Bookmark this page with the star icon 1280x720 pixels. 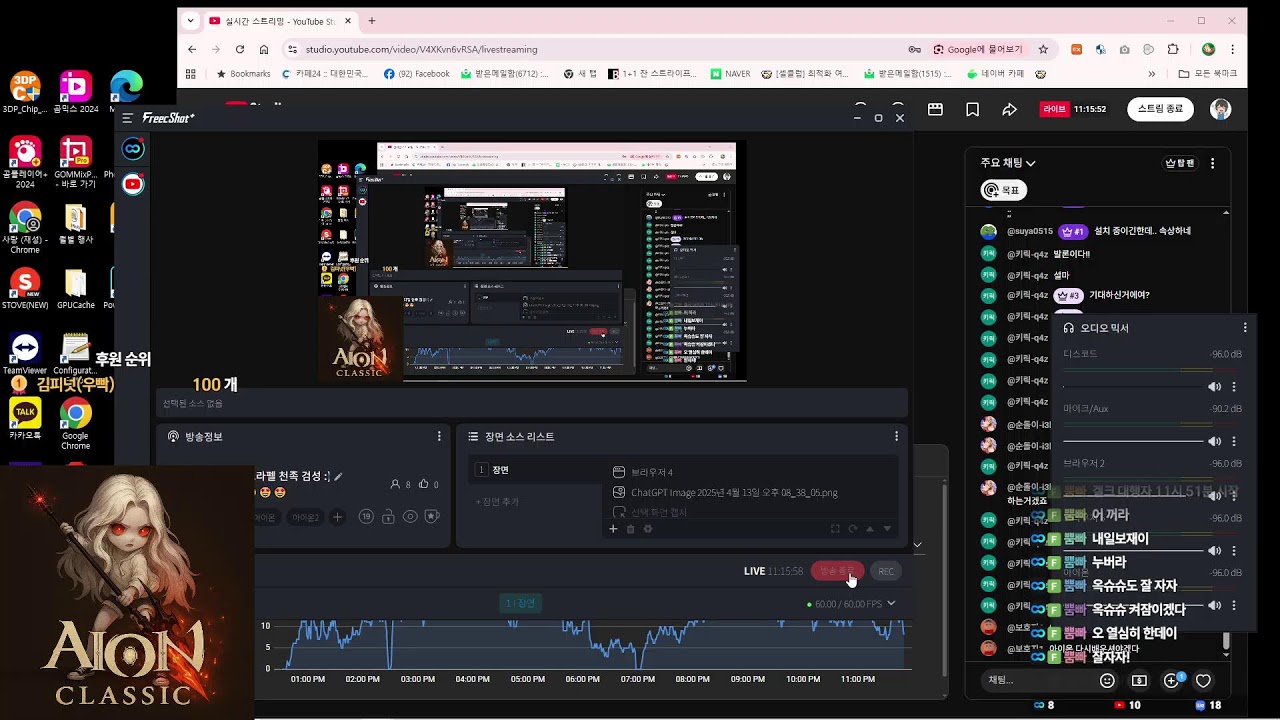point(1043,49)
